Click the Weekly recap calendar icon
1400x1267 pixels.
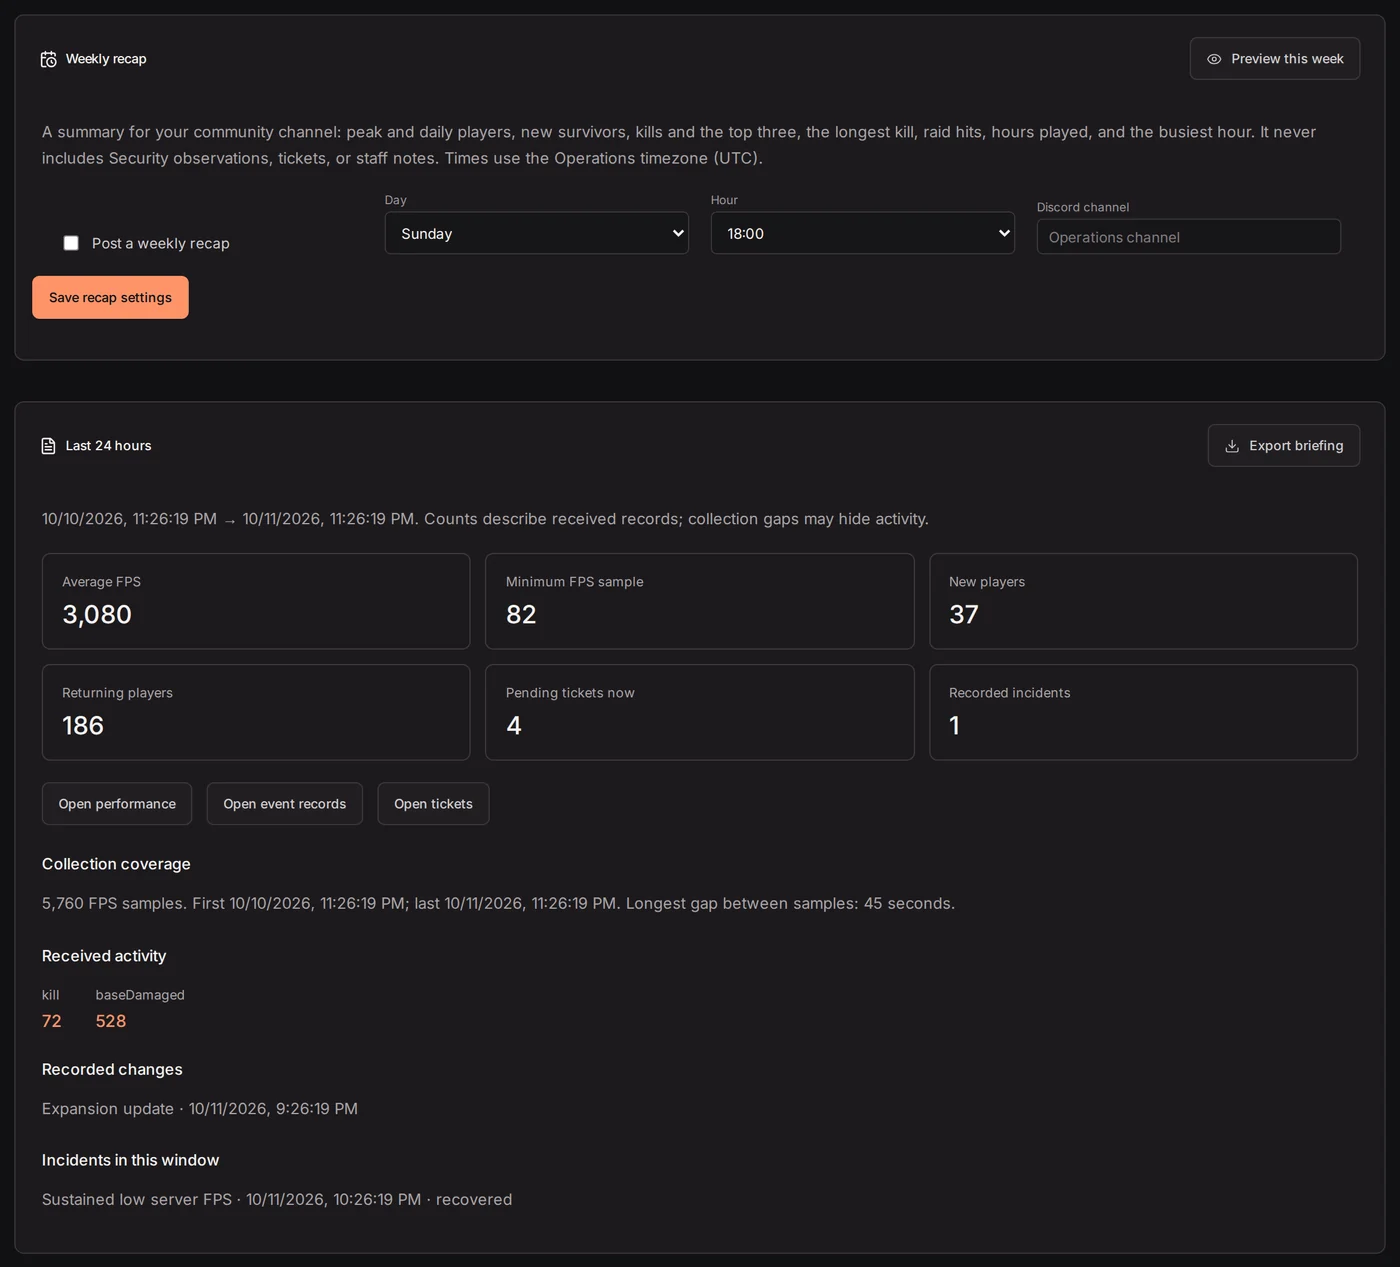(48, 59)
